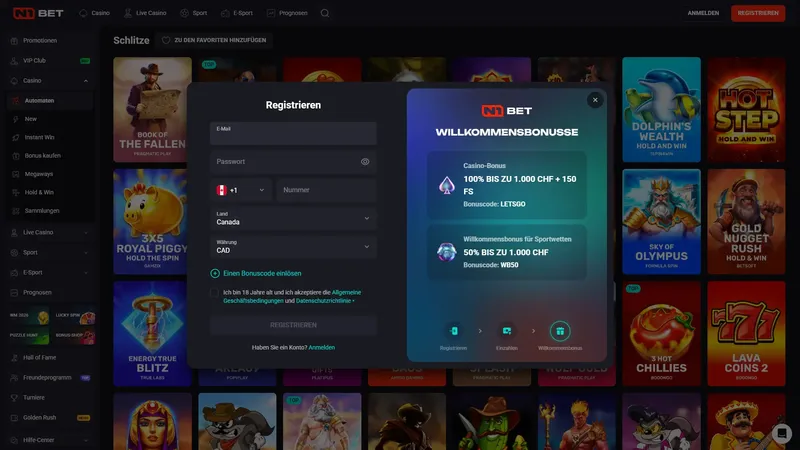Click the New games sidebar icon
The image size is (800, 450).
pyautogui.click(x=16, y=119)
